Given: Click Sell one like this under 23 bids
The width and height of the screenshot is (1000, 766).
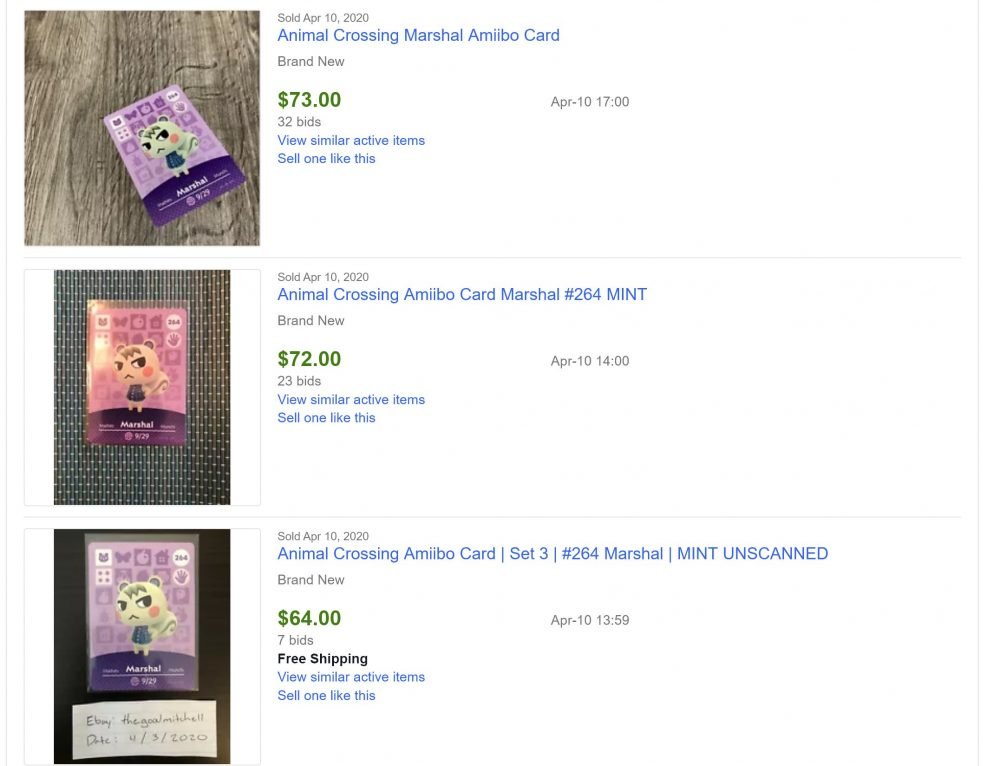Looking at the screenshot, I should 326,417.
